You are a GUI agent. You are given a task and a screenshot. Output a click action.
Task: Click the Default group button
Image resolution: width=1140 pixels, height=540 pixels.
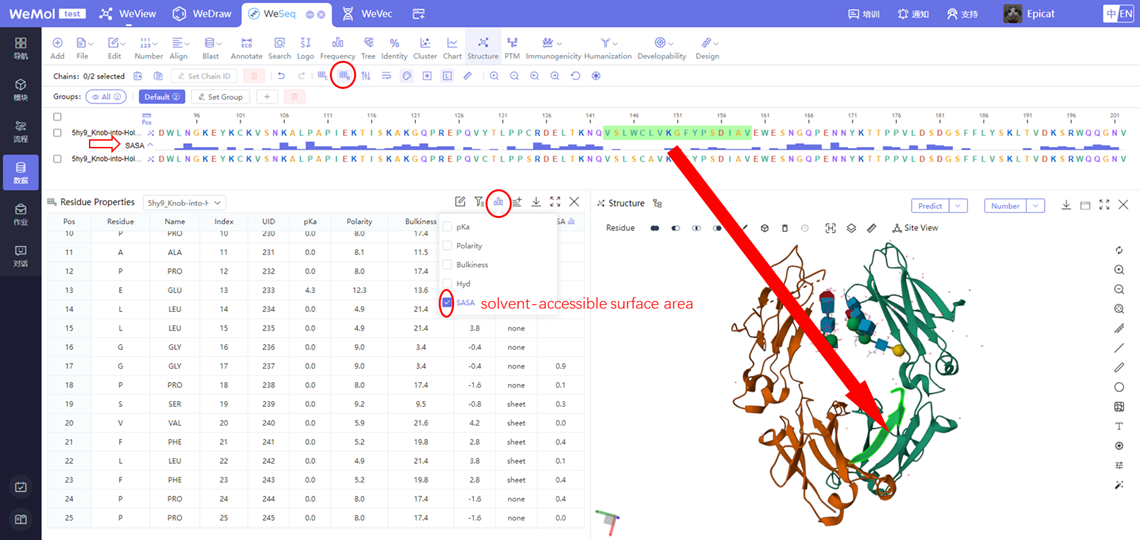click(161, 97)
